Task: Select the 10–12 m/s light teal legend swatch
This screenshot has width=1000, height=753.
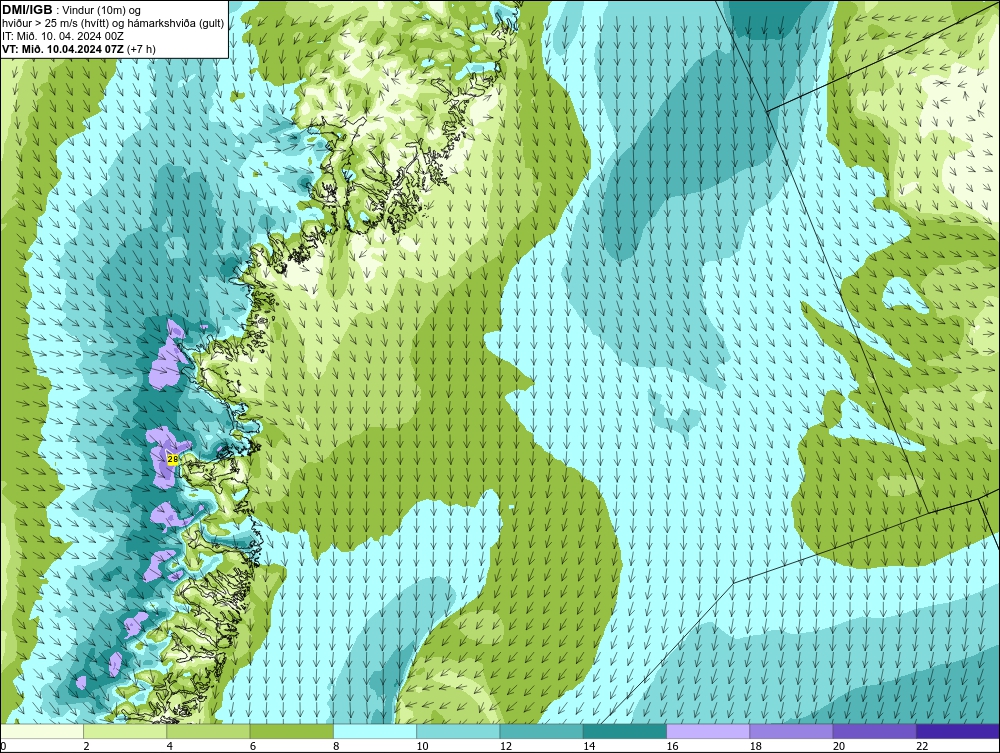Action: 458,731
